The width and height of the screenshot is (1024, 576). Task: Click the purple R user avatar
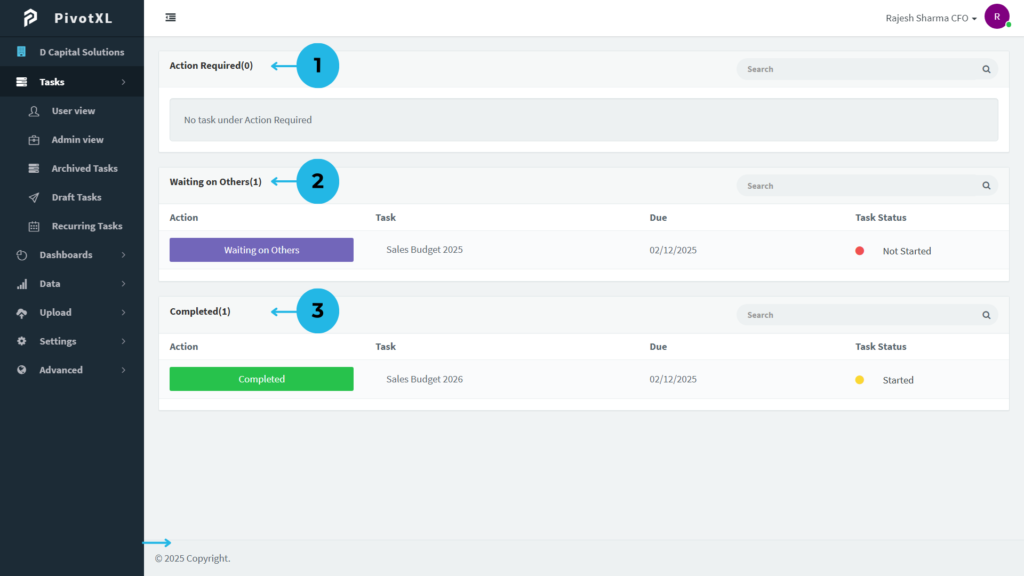tap(997, 17)
